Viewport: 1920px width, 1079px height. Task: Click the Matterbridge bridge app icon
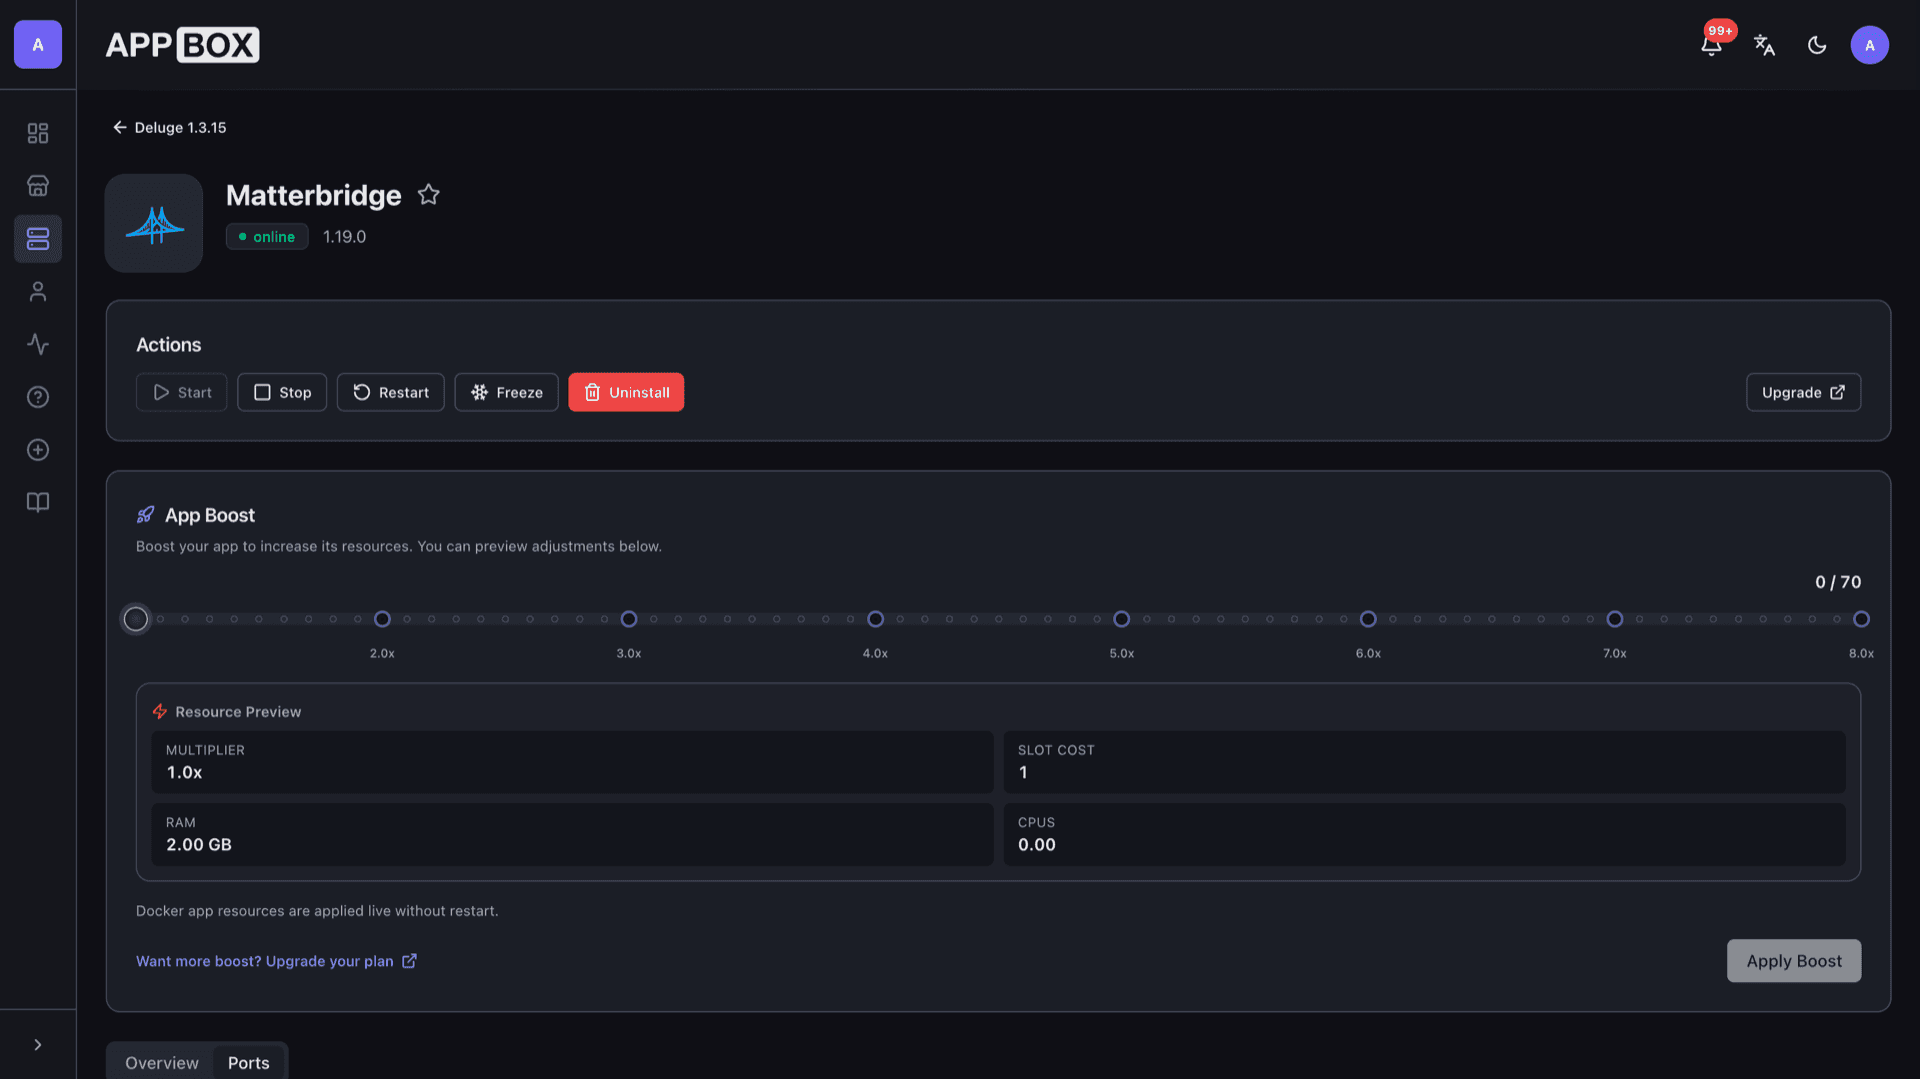(x=154, y=223)
